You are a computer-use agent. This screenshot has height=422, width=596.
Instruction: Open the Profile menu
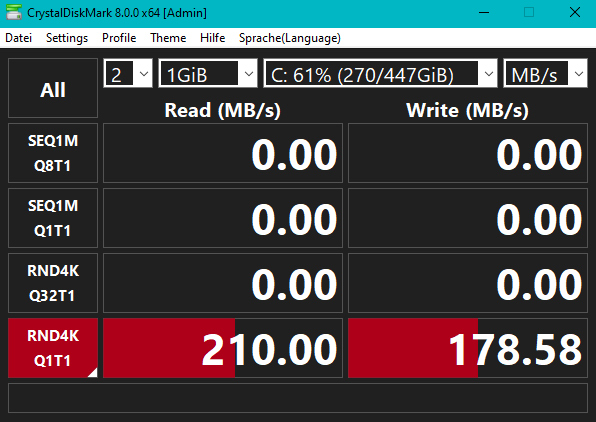pos(119,38)
